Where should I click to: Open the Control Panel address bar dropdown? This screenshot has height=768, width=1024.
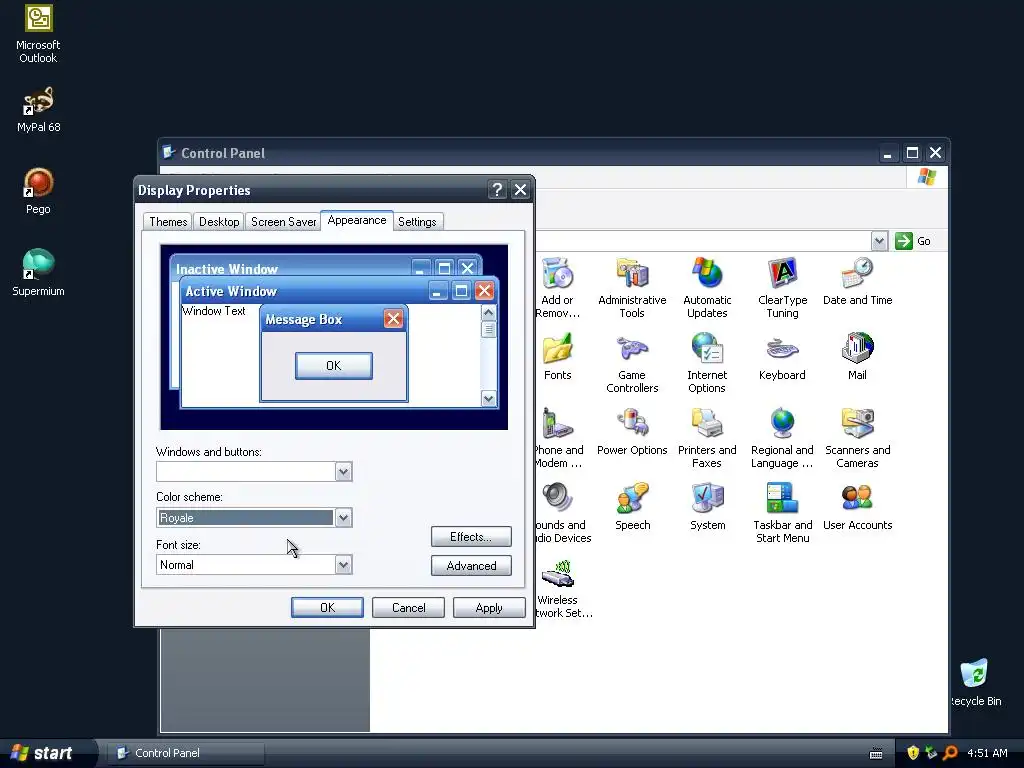[x=879, y=241]
